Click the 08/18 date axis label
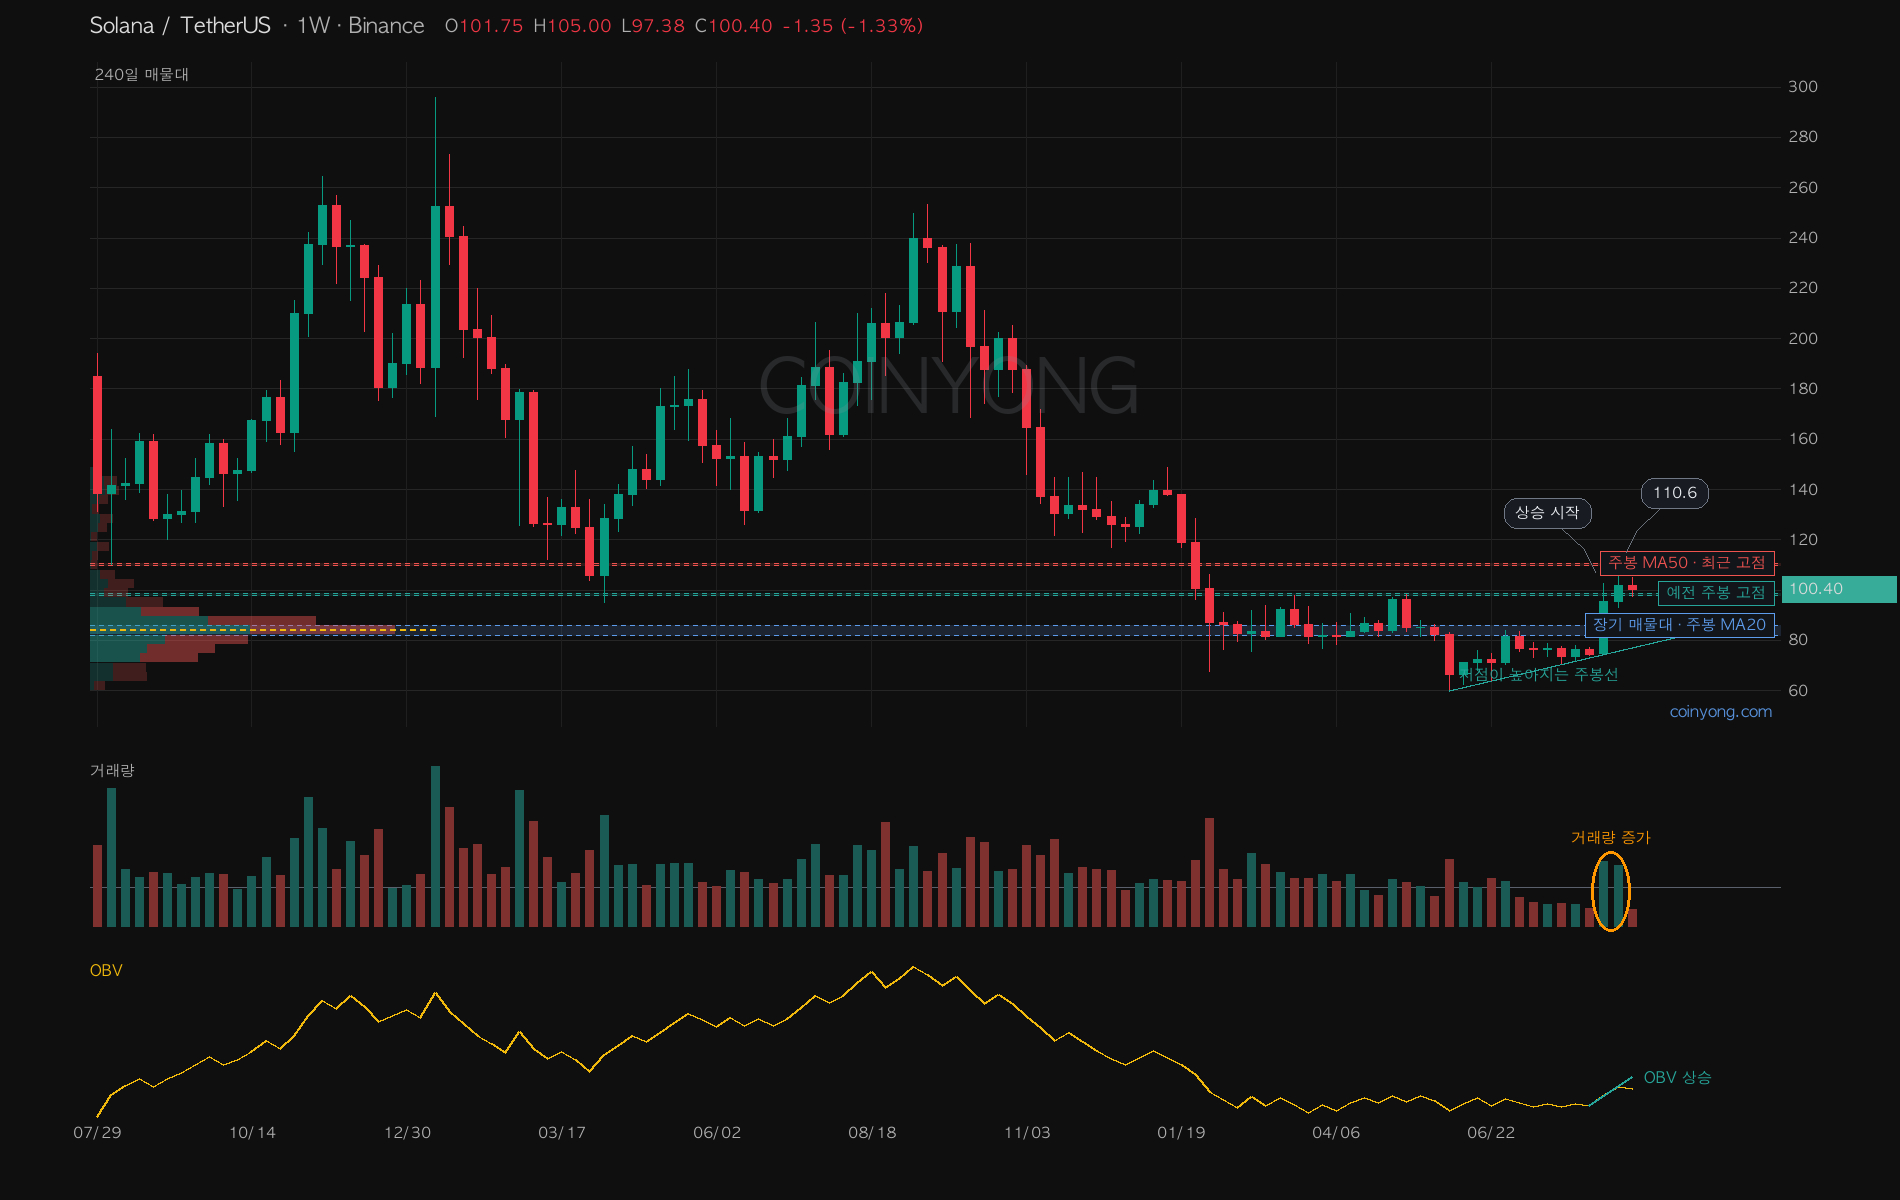The width and height of the screenshot is (1900, 1200). tap(872, 1133)
